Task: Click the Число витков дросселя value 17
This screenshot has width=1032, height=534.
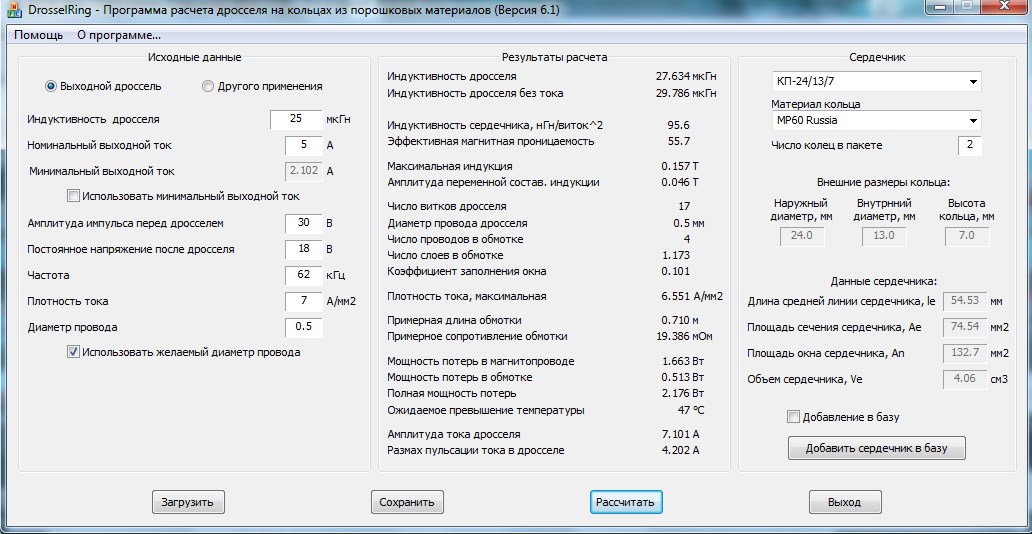Action: click(684, 206)
